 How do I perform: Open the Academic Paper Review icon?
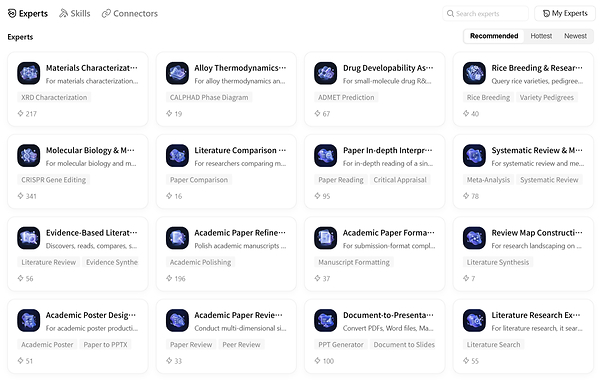[177, 320]
